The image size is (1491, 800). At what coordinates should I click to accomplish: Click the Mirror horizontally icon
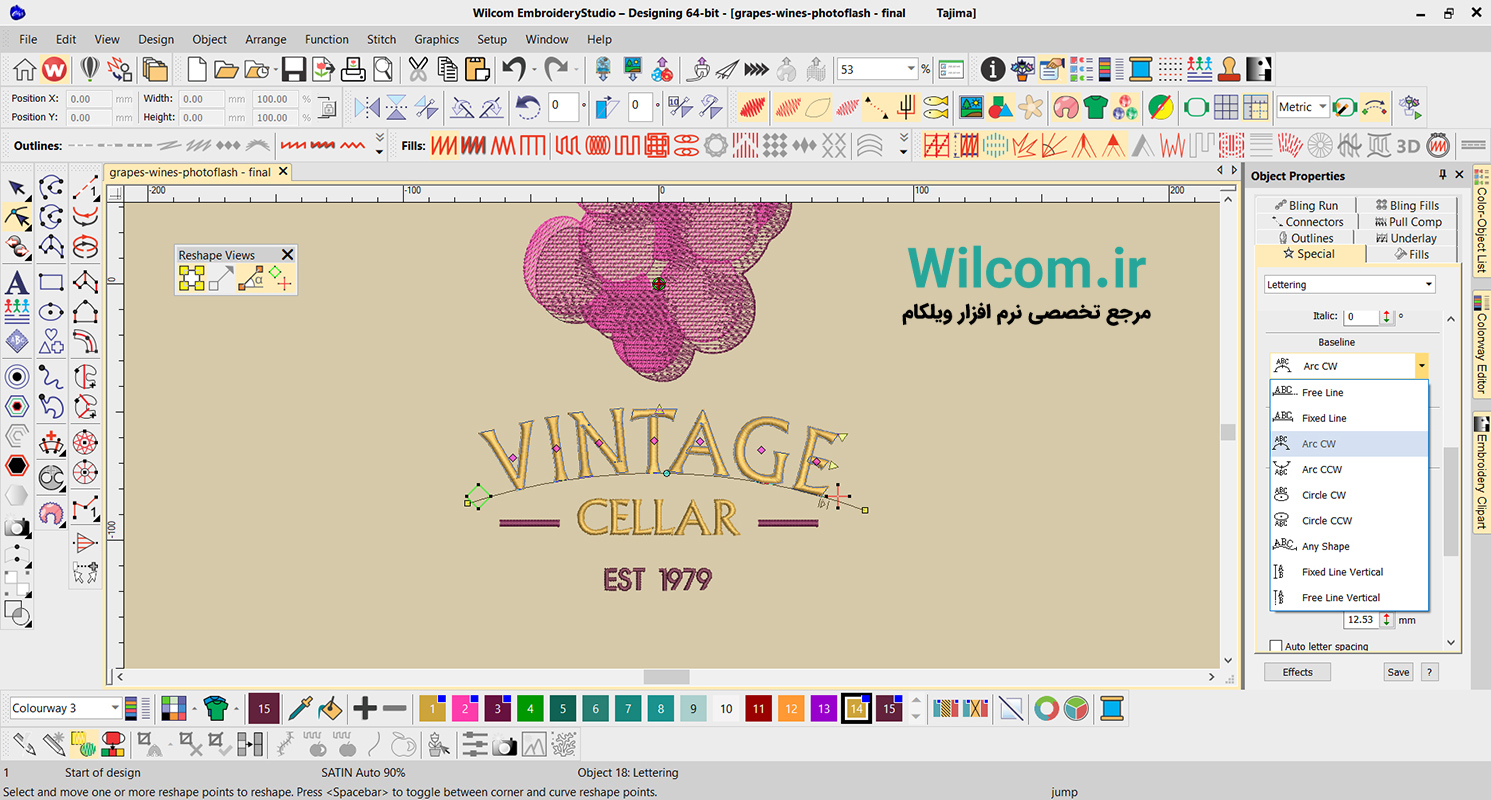[367, 107]
